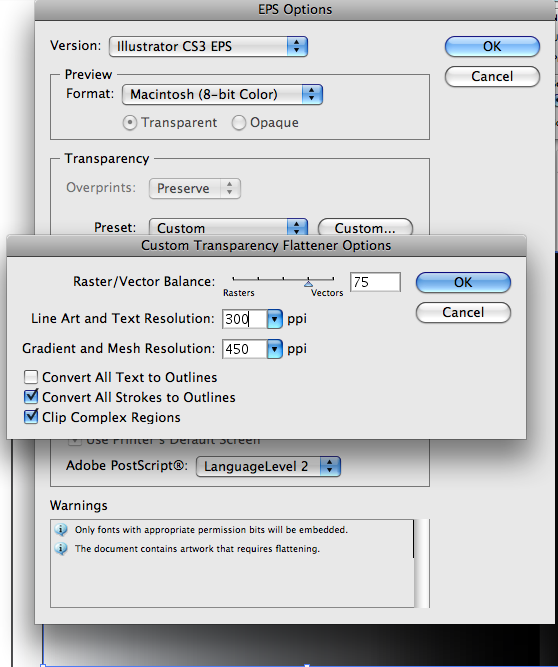Click the Raster/Vector Balance slider handle
The width and height of the screenshot is (558, 667).
[x=309, y=283]
